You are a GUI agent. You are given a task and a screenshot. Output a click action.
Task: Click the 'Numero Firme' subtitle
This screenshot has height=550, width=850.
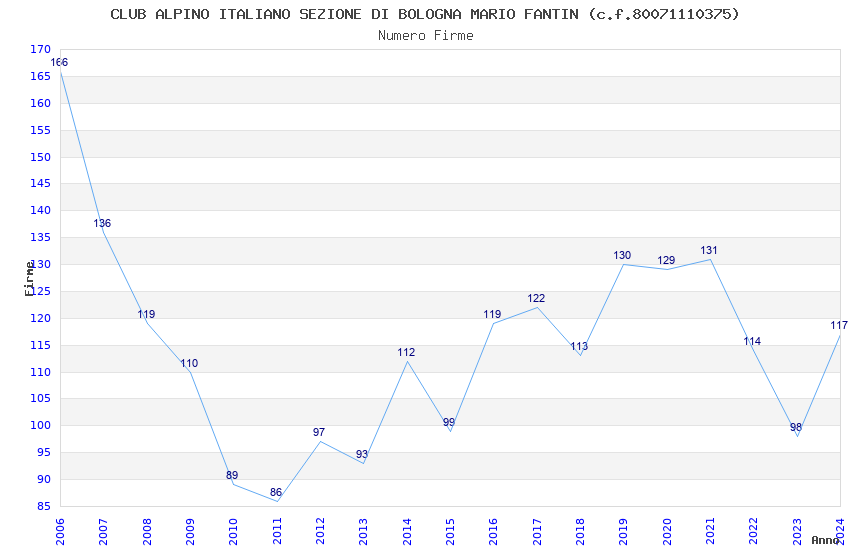[x=426, y=36]
